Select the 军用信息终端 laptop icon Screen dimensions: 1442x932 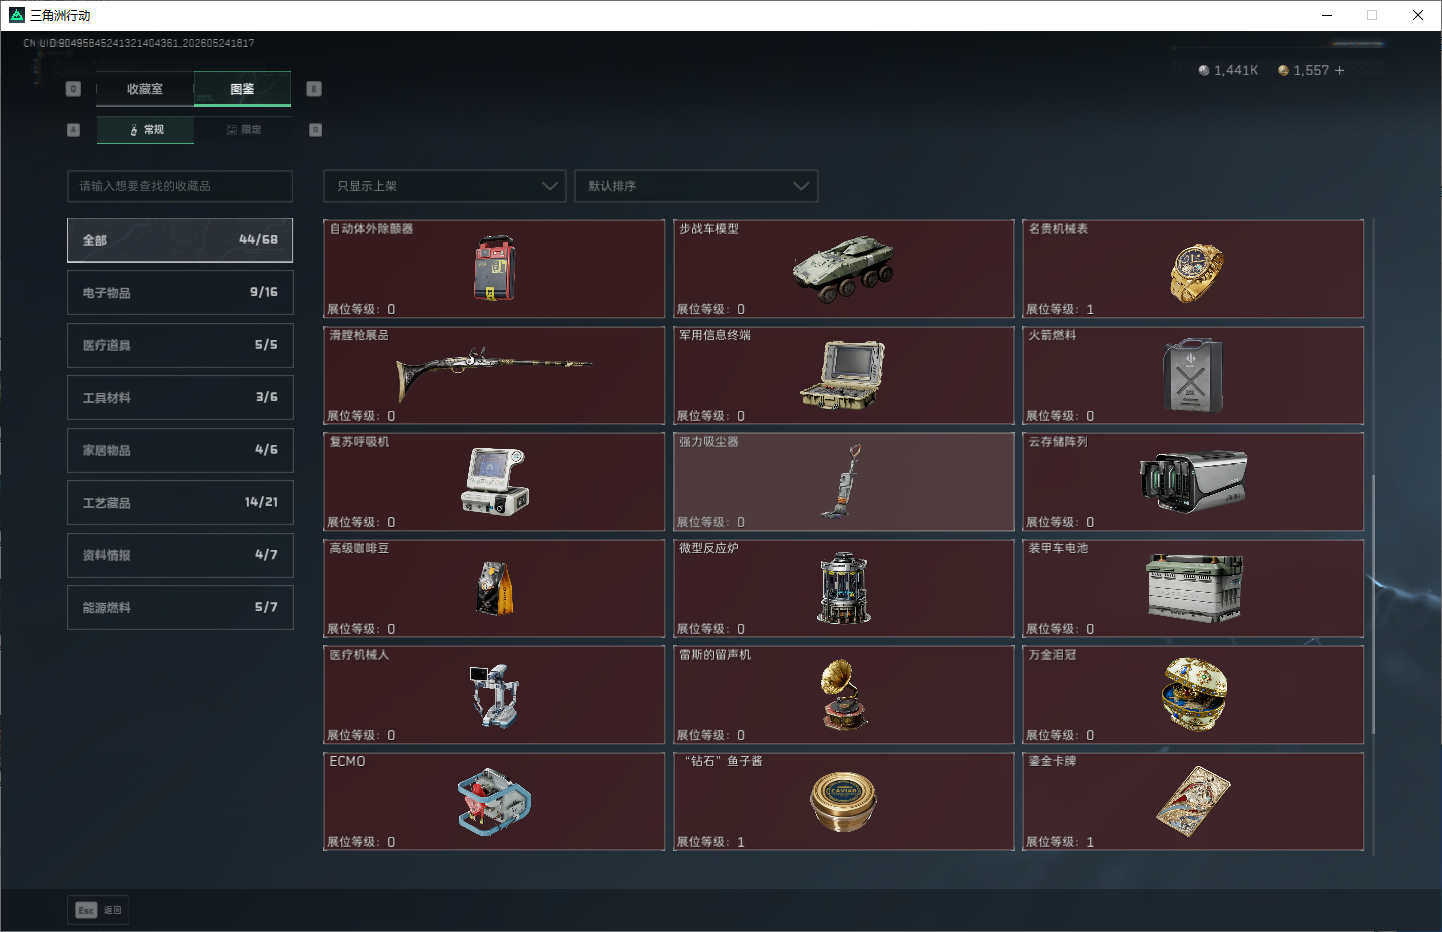click(x=844, y=375)
